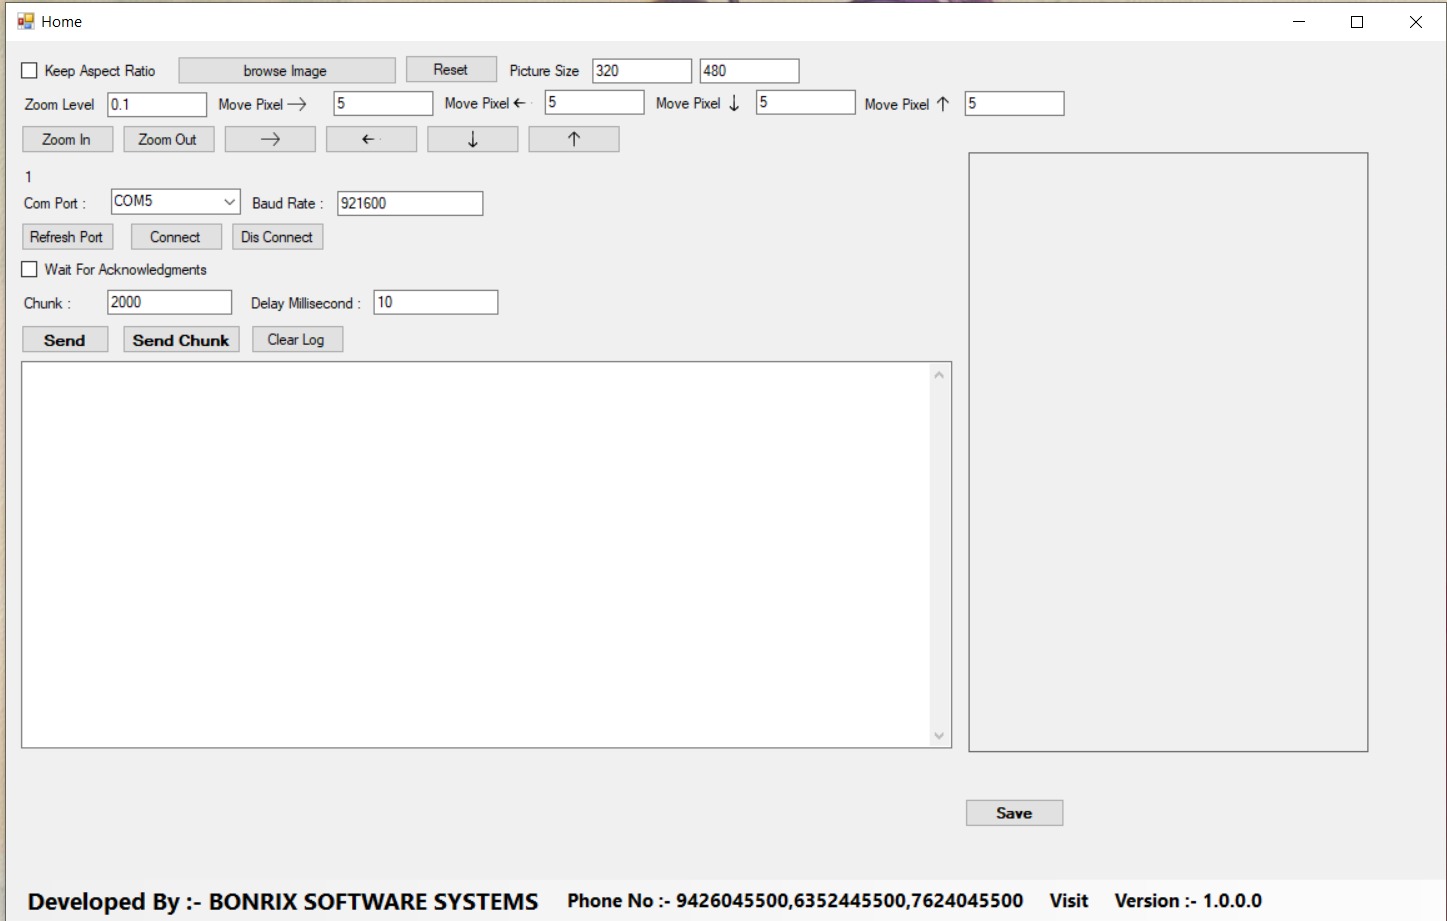The height and width of the screenshot is (921, 1447).
Task: Save the image with Save button
Action: [x=1014, y=813]
